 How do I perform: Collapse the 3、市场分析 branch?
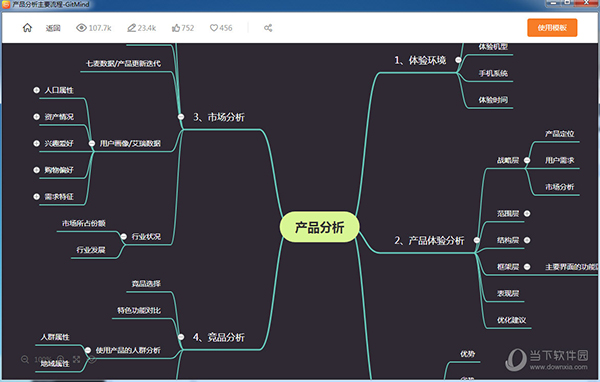point(181,116)
